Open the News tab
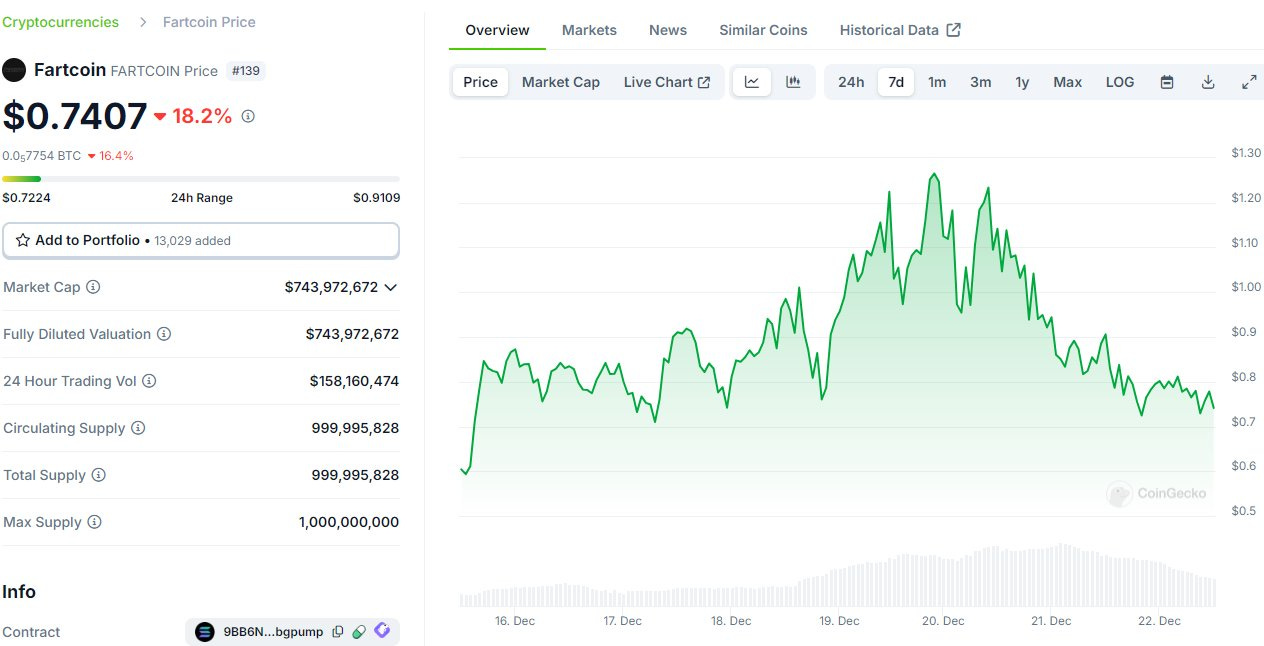 tap(668, 30)
